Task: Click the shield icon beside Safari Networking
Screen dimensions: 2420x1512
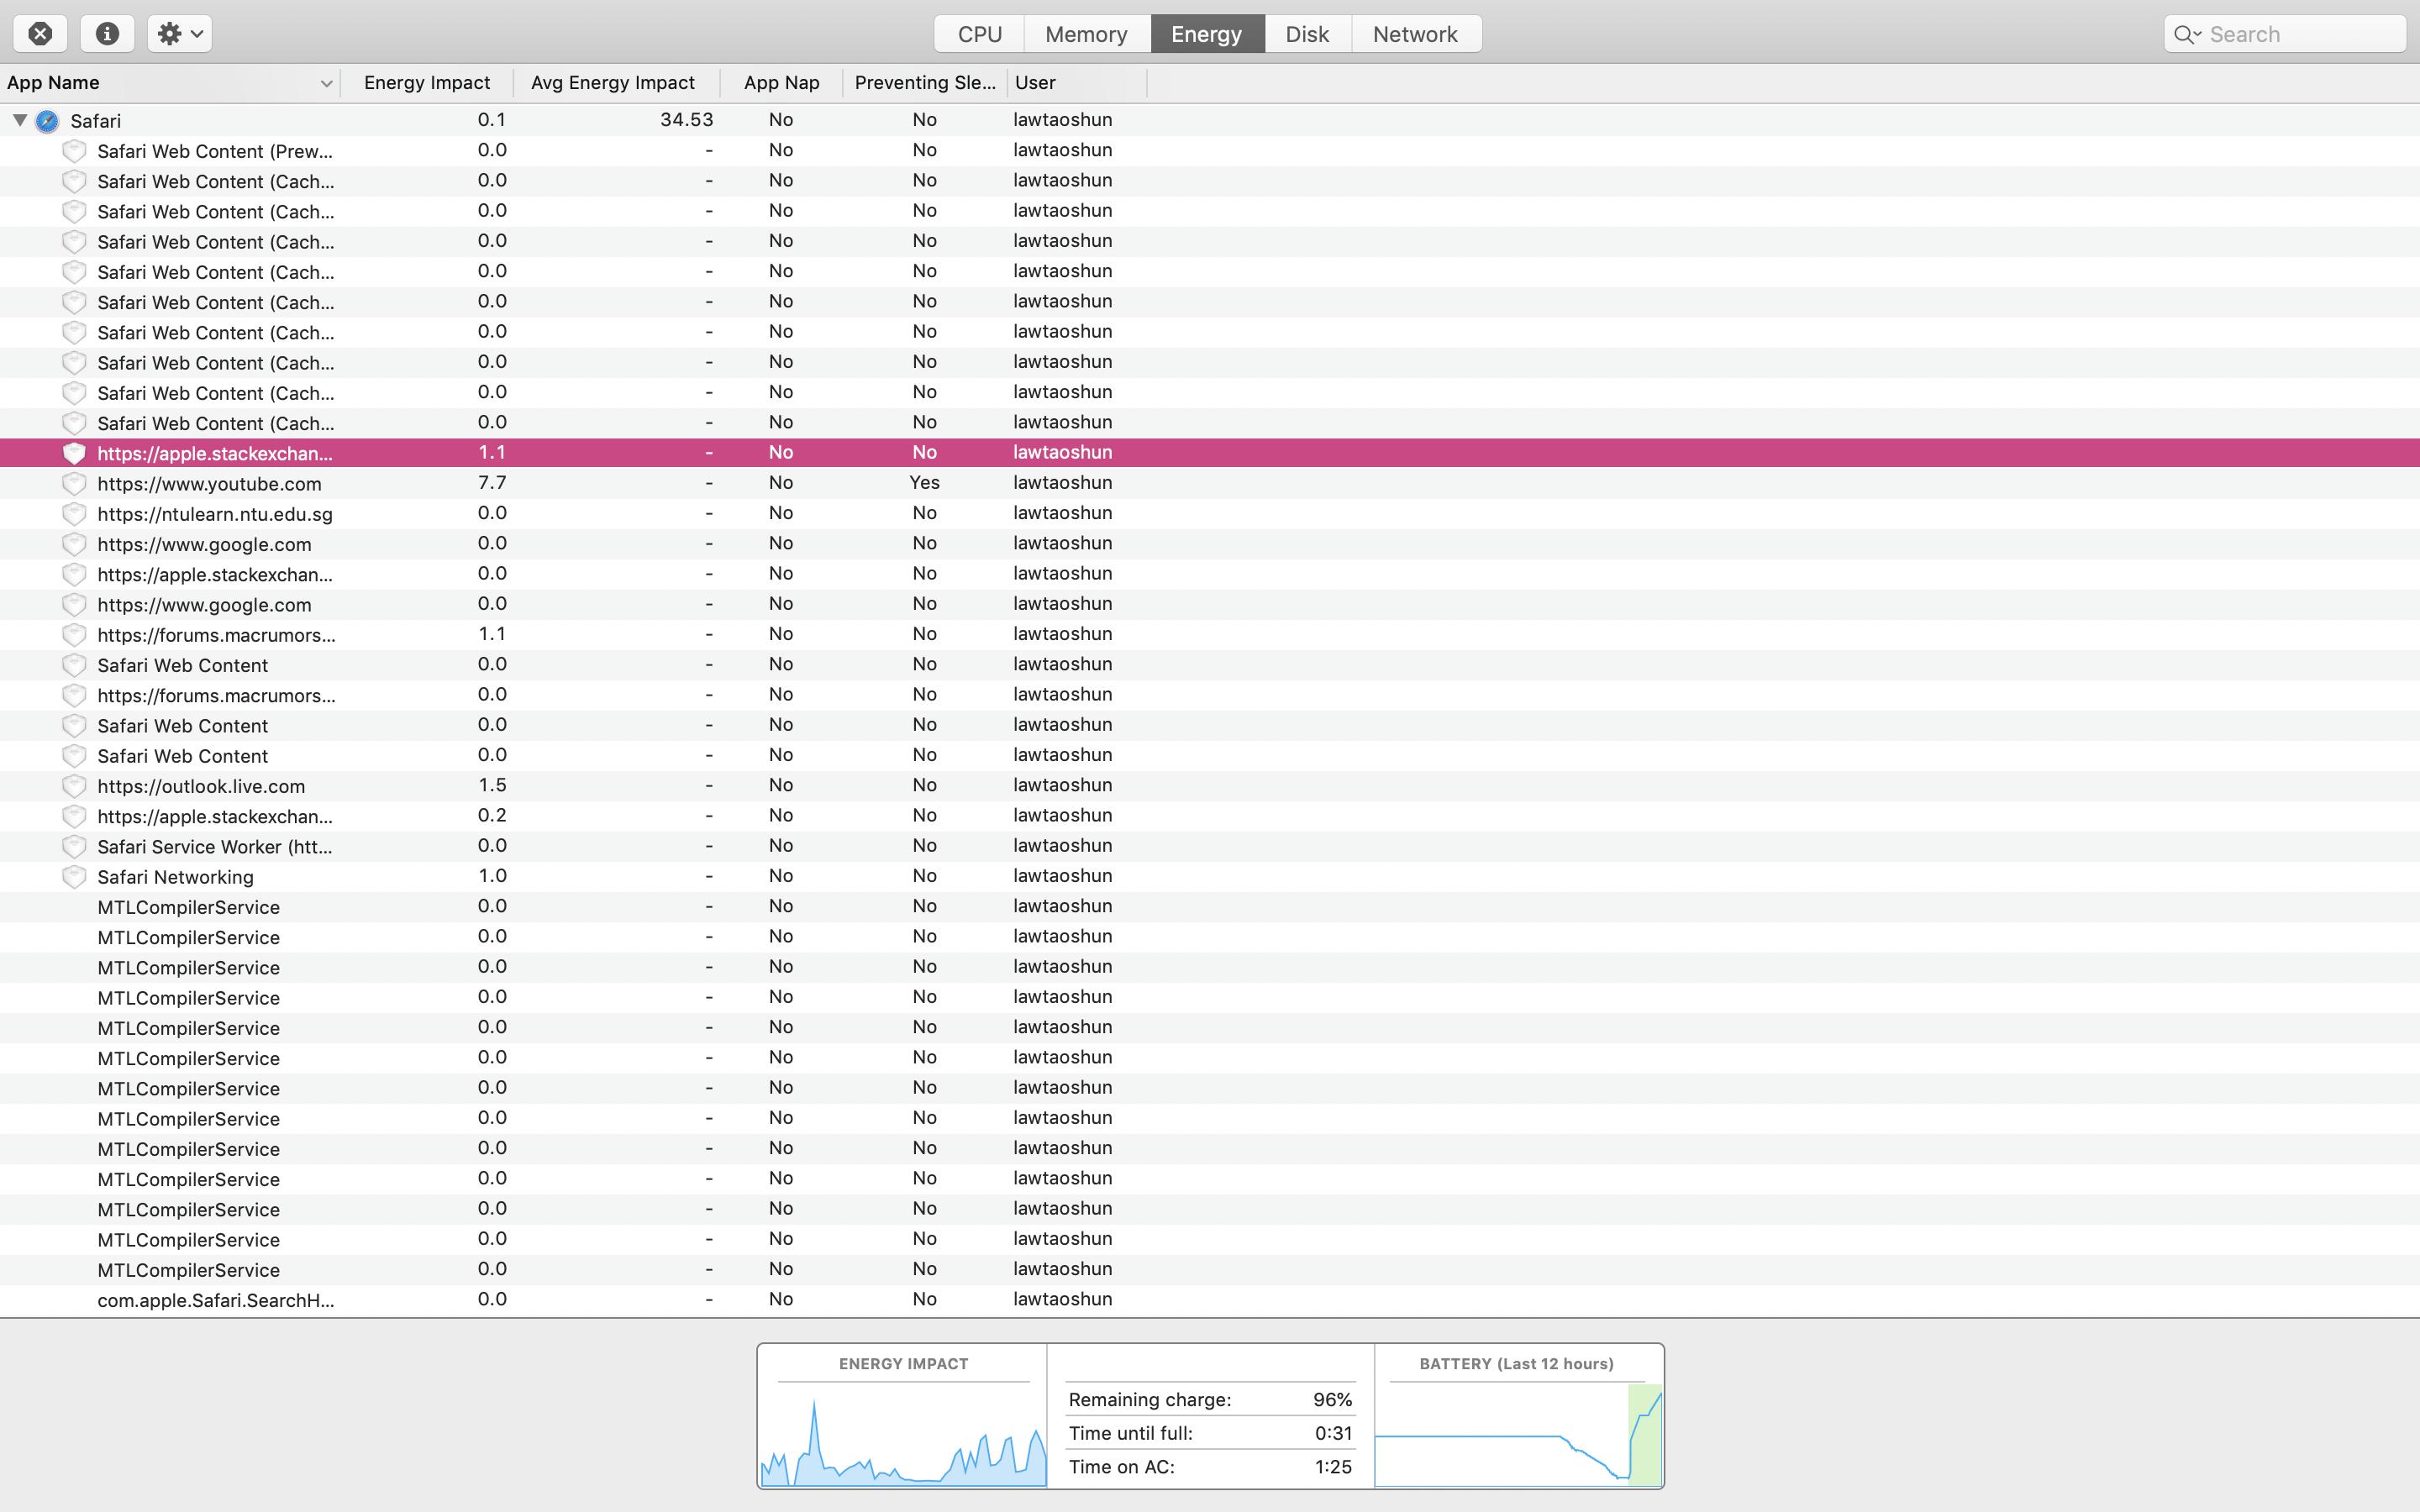Action: (x=74, y=877)
